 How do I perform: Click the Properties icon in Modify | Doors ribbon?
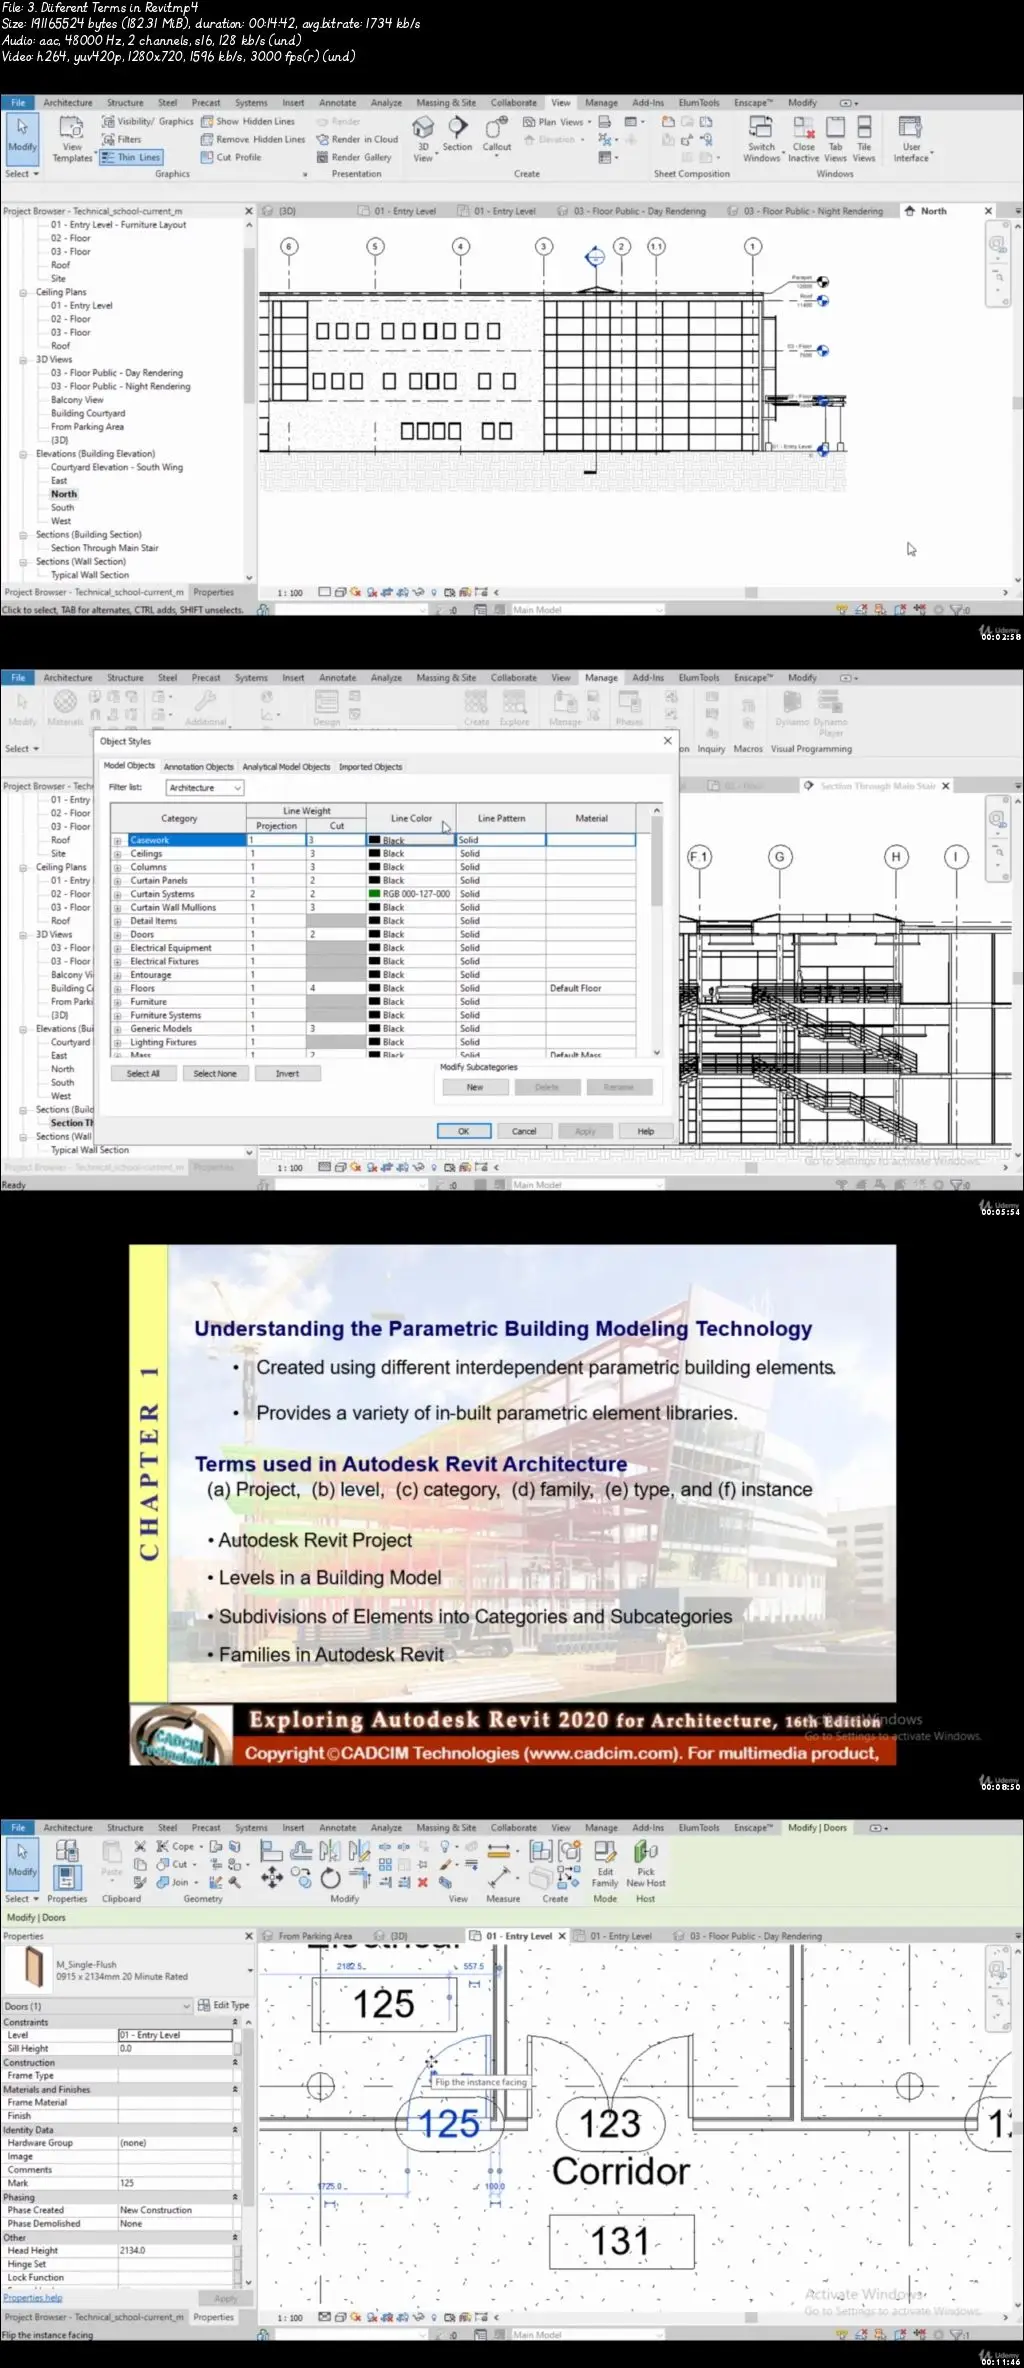click(68, 1876)
